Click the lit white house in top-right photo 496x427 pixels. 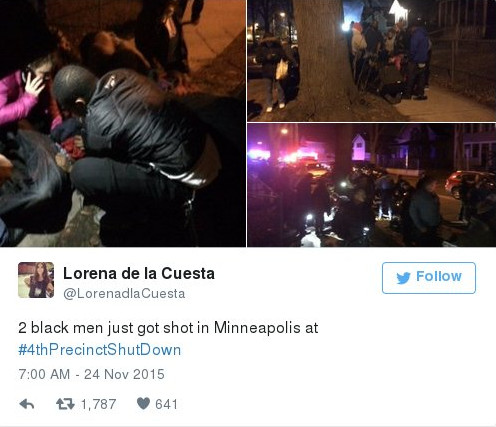coord(399,11)
